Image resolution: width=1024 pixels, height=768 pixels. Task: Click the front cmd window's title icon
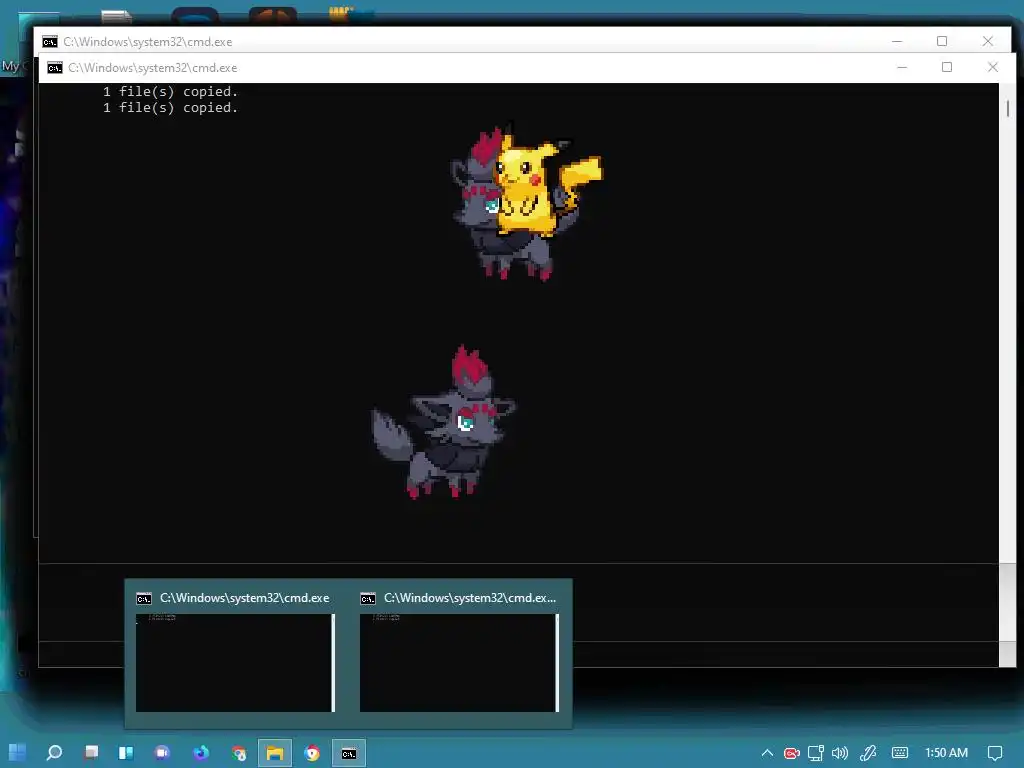point(55,68)
